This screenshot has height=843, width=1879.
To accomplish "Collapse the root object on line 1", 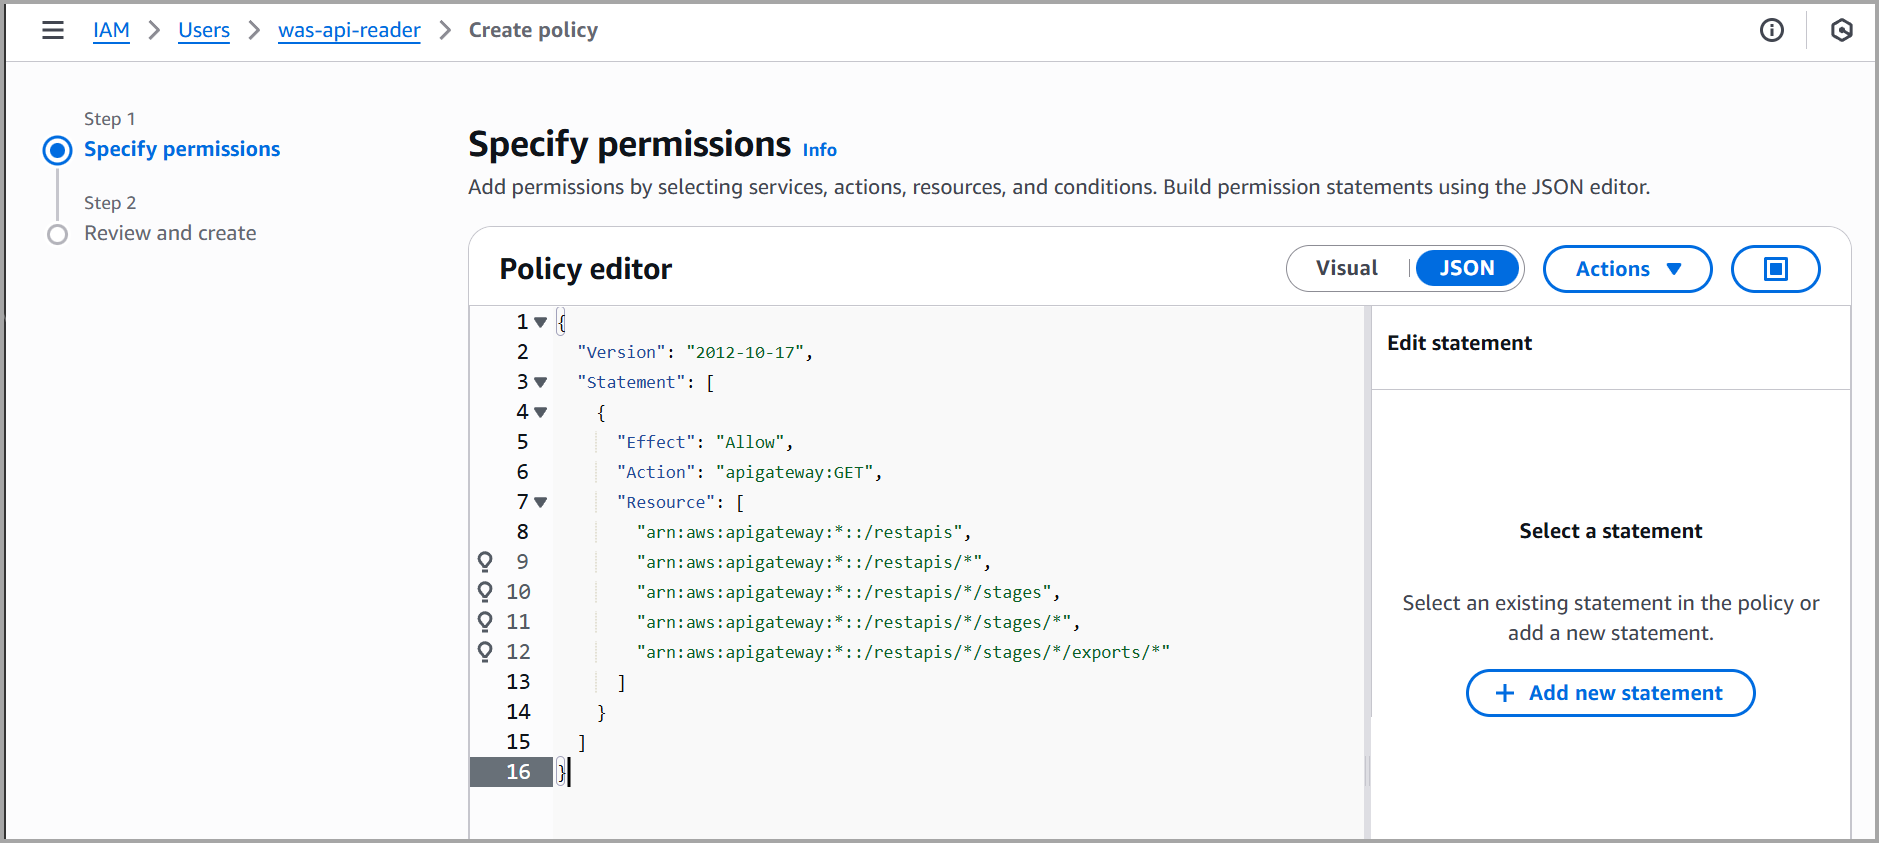I will click(541, 322).
